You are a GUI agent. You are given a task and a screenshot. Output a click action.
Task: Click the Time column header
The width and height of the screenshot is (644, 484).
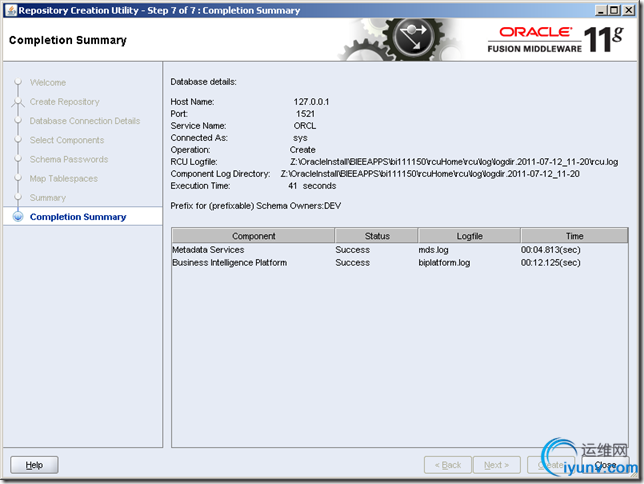(x=574, y=236)
